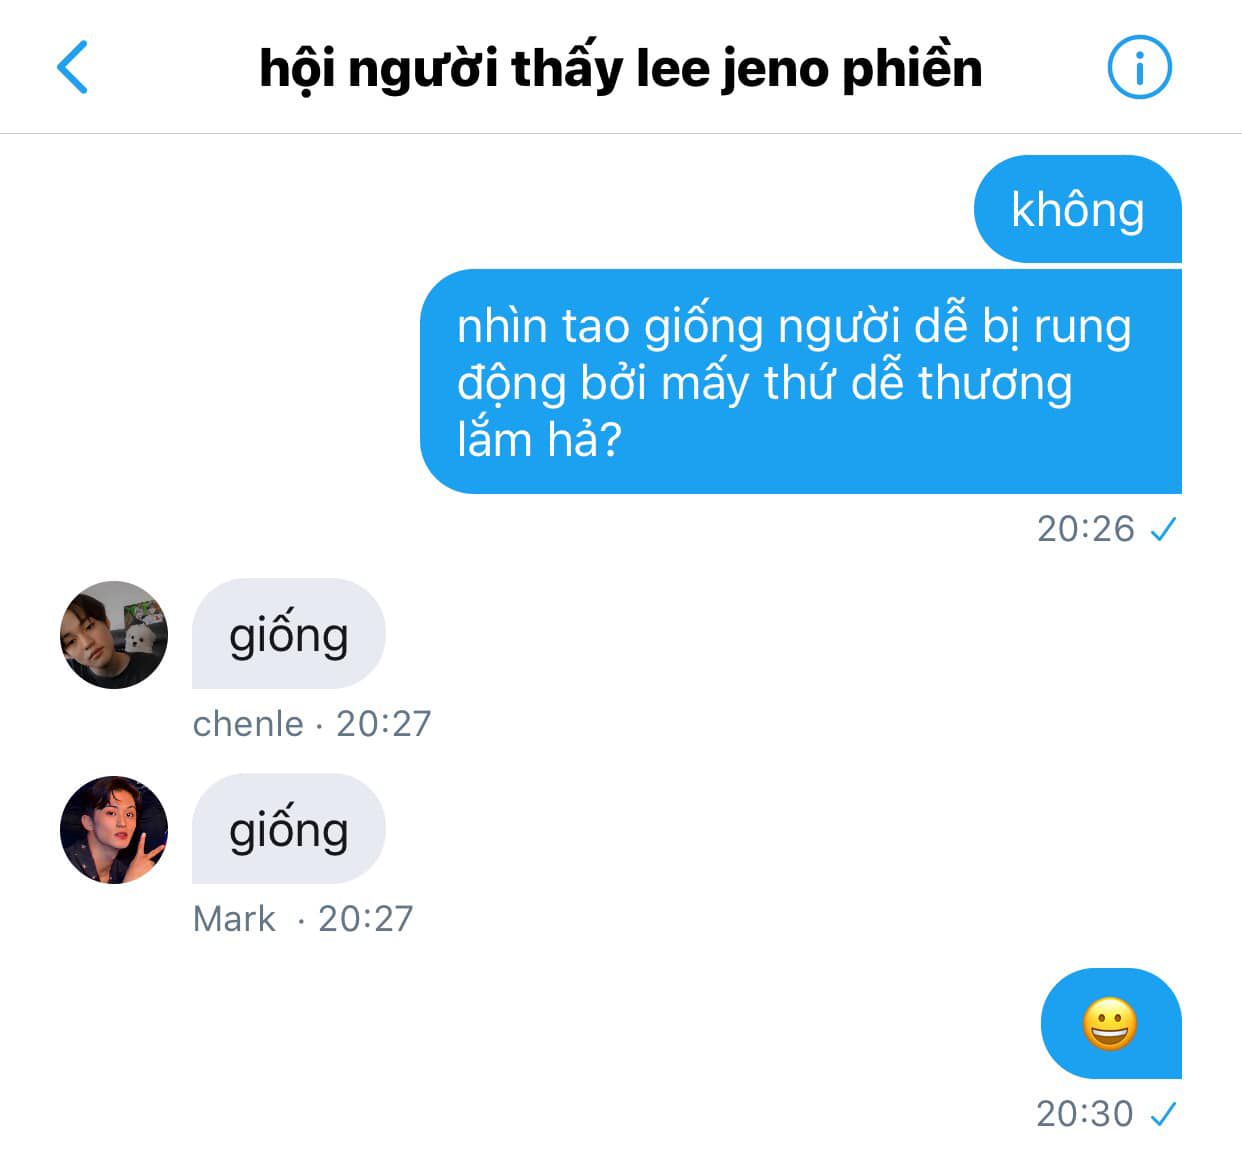Tap the grinning emoji message bubble
This screenshot has width=1242, height=1157.
[1111, 1023]
